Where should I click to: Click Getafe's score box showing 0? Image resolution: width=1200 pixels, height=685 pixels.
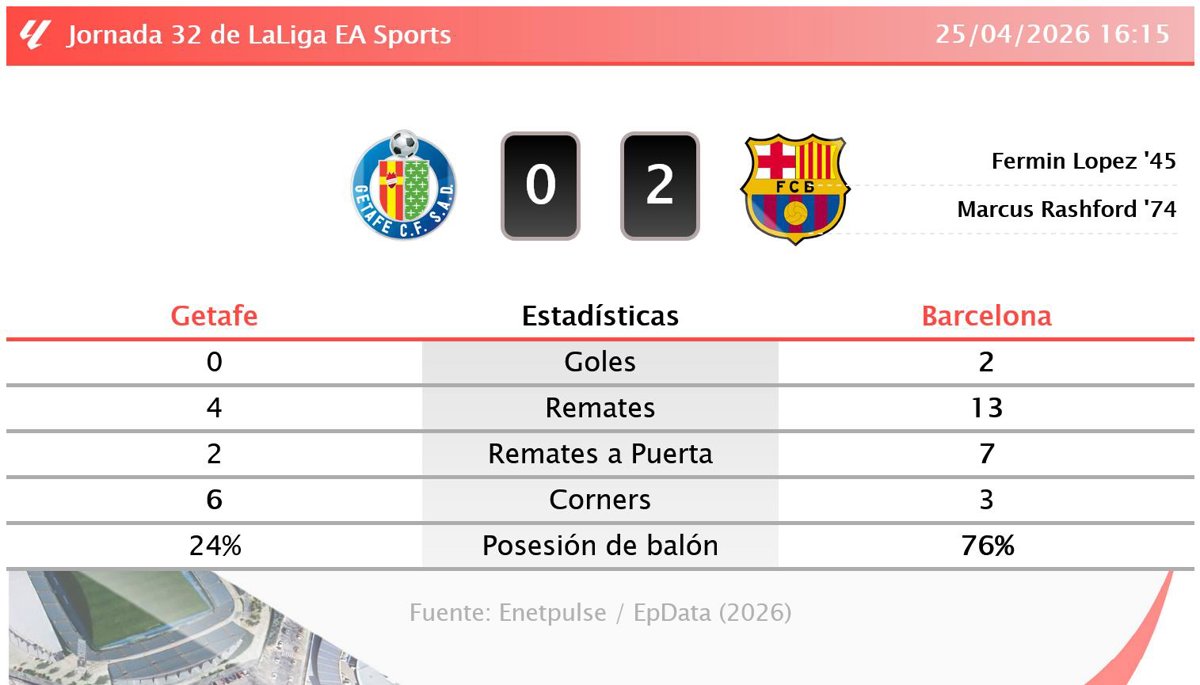540,186
